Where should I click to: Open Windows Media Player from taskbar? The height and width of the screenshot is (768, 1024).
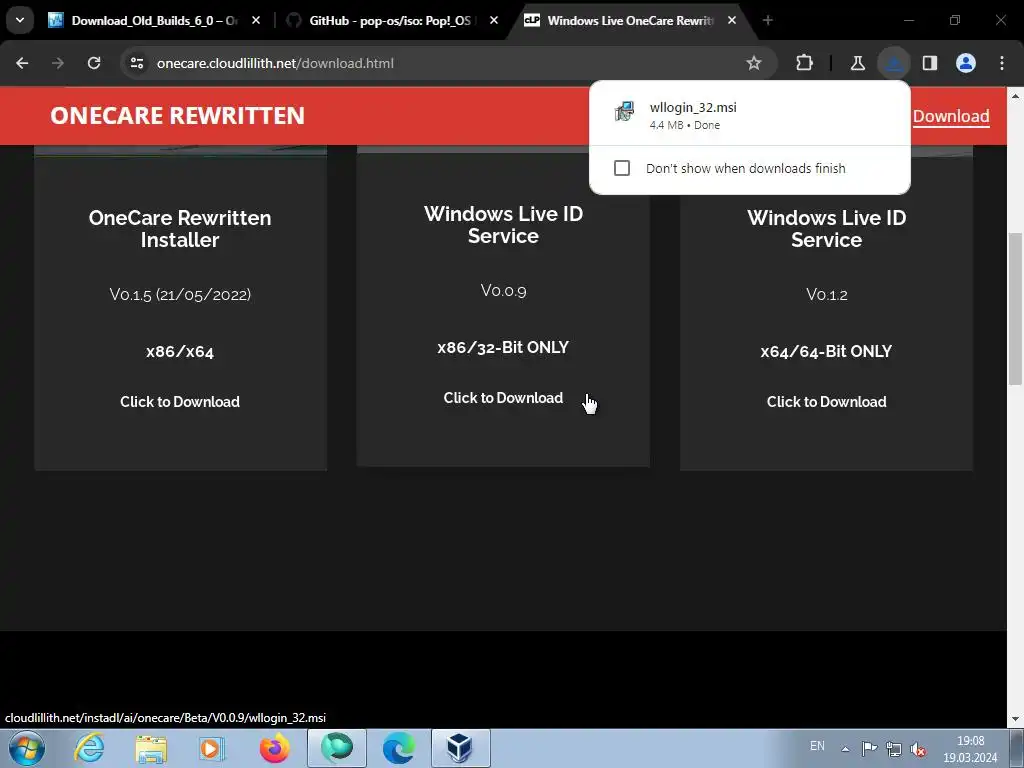[x=211, y=748]
